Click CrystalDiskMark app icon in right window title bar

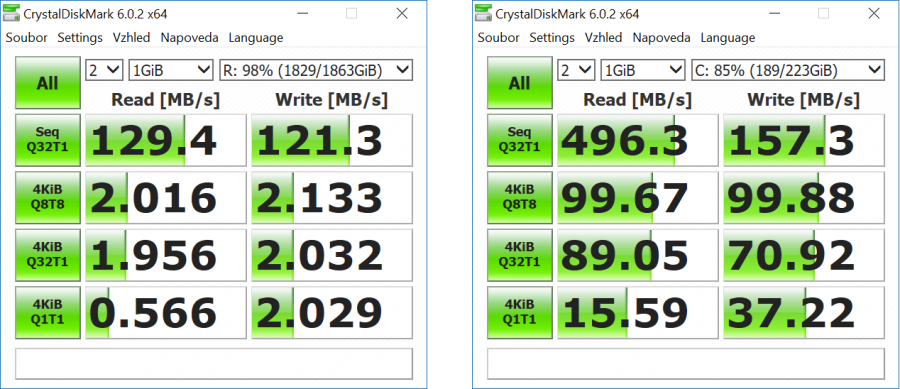point(484,14)
